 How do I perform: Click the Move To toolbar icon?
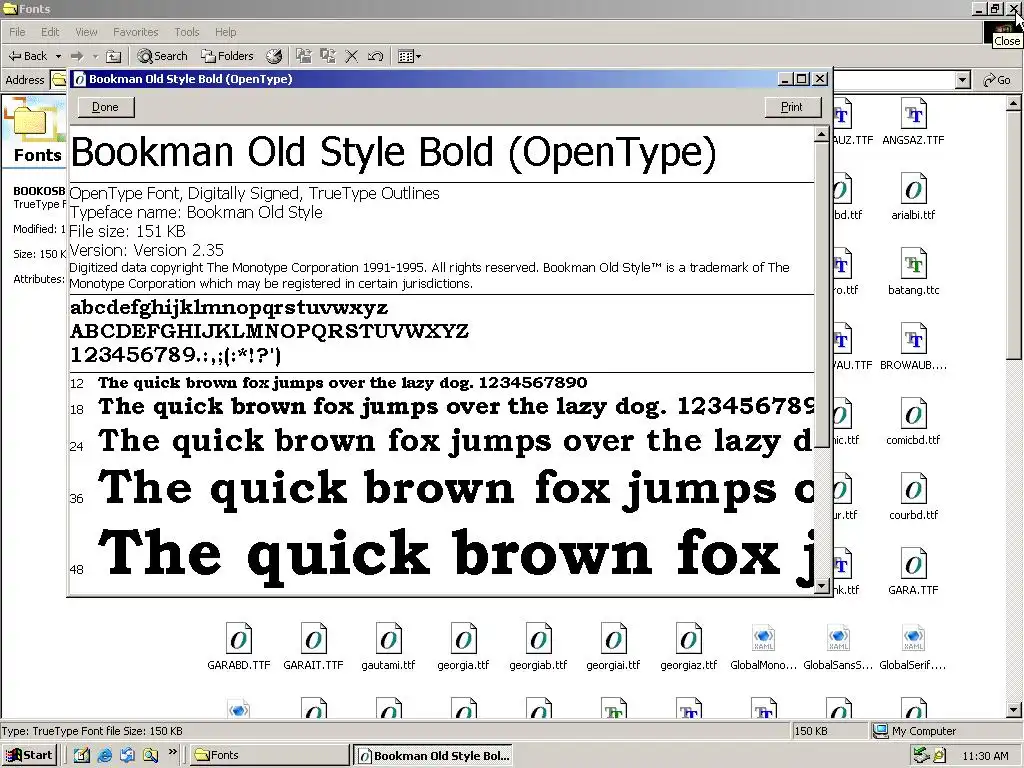[x=303, y=56]
